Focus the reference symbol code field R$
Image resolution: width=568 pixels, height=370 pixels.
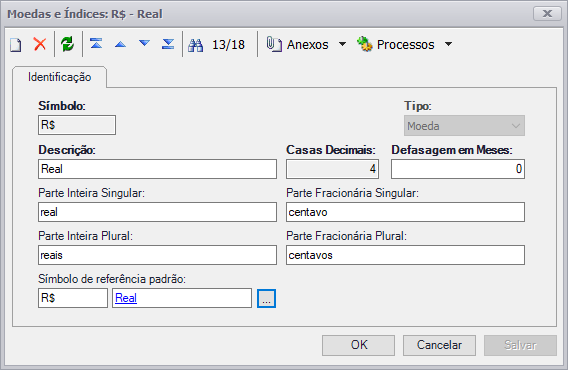[x=73, y=298]
